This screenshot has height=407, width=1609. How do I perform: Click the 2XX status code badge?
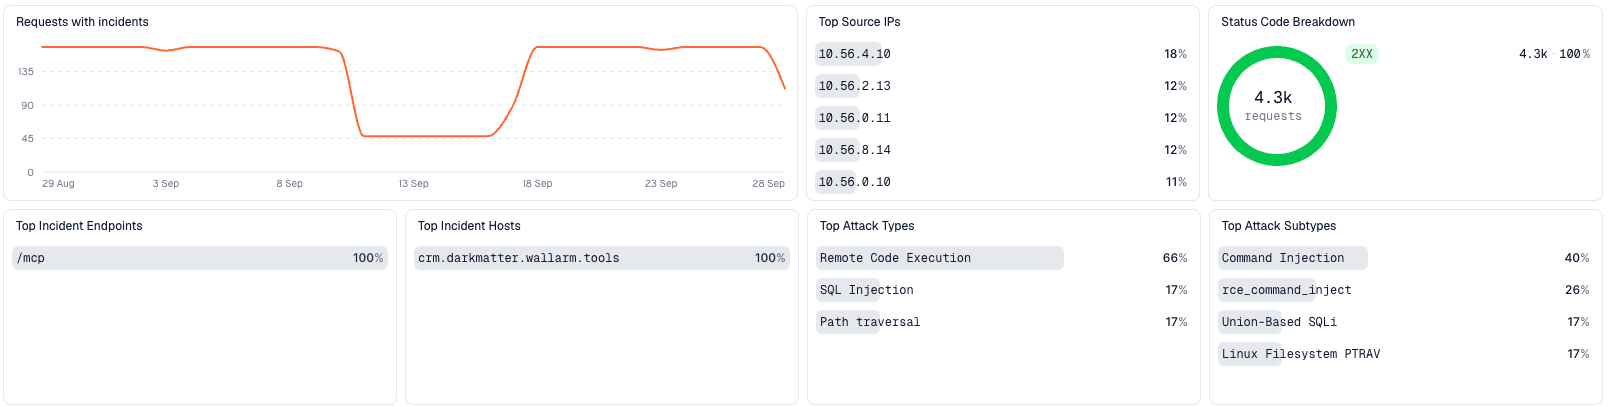point(1362,54)
